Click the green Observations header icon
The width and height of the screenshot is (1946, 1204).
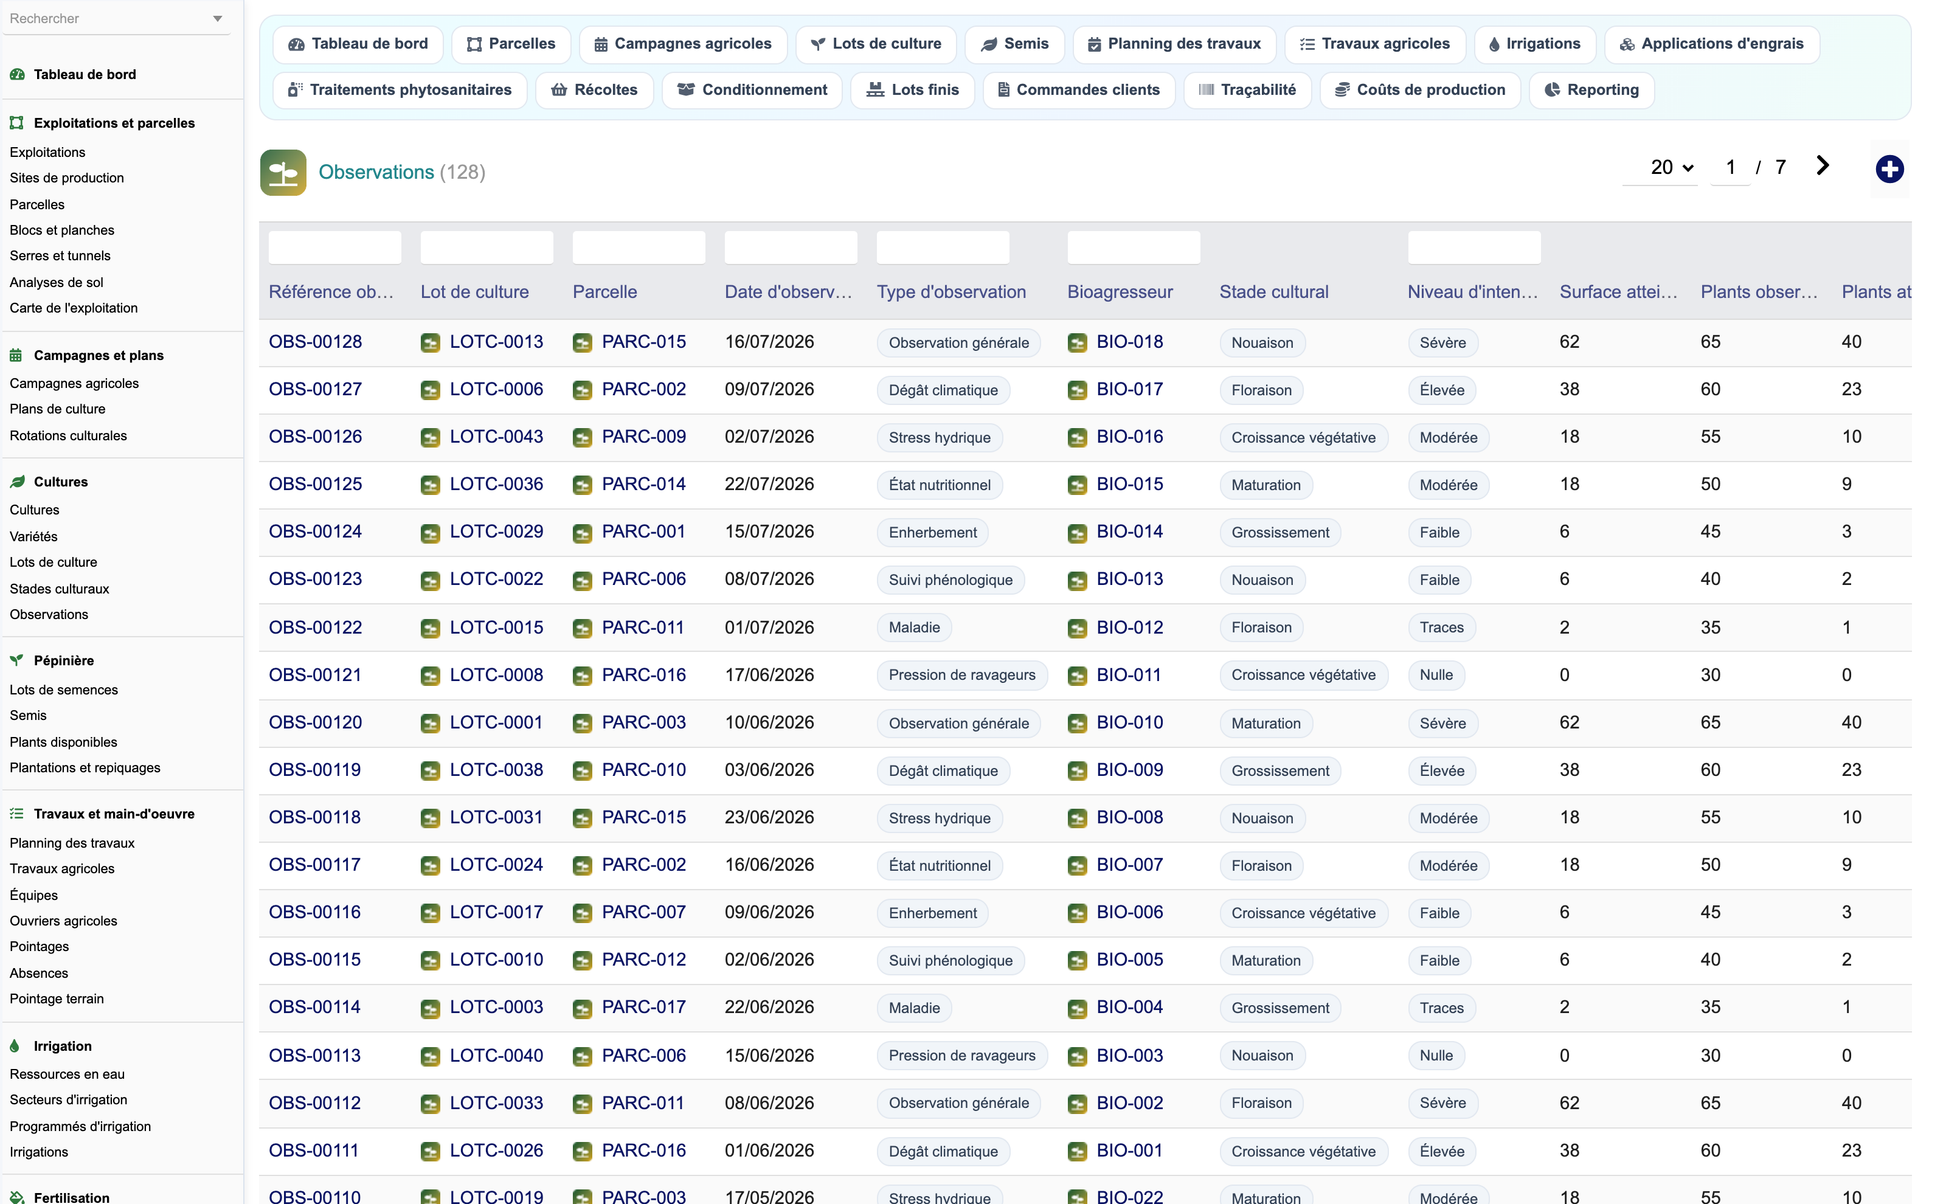pyautogui.click(x=283, y=172)
